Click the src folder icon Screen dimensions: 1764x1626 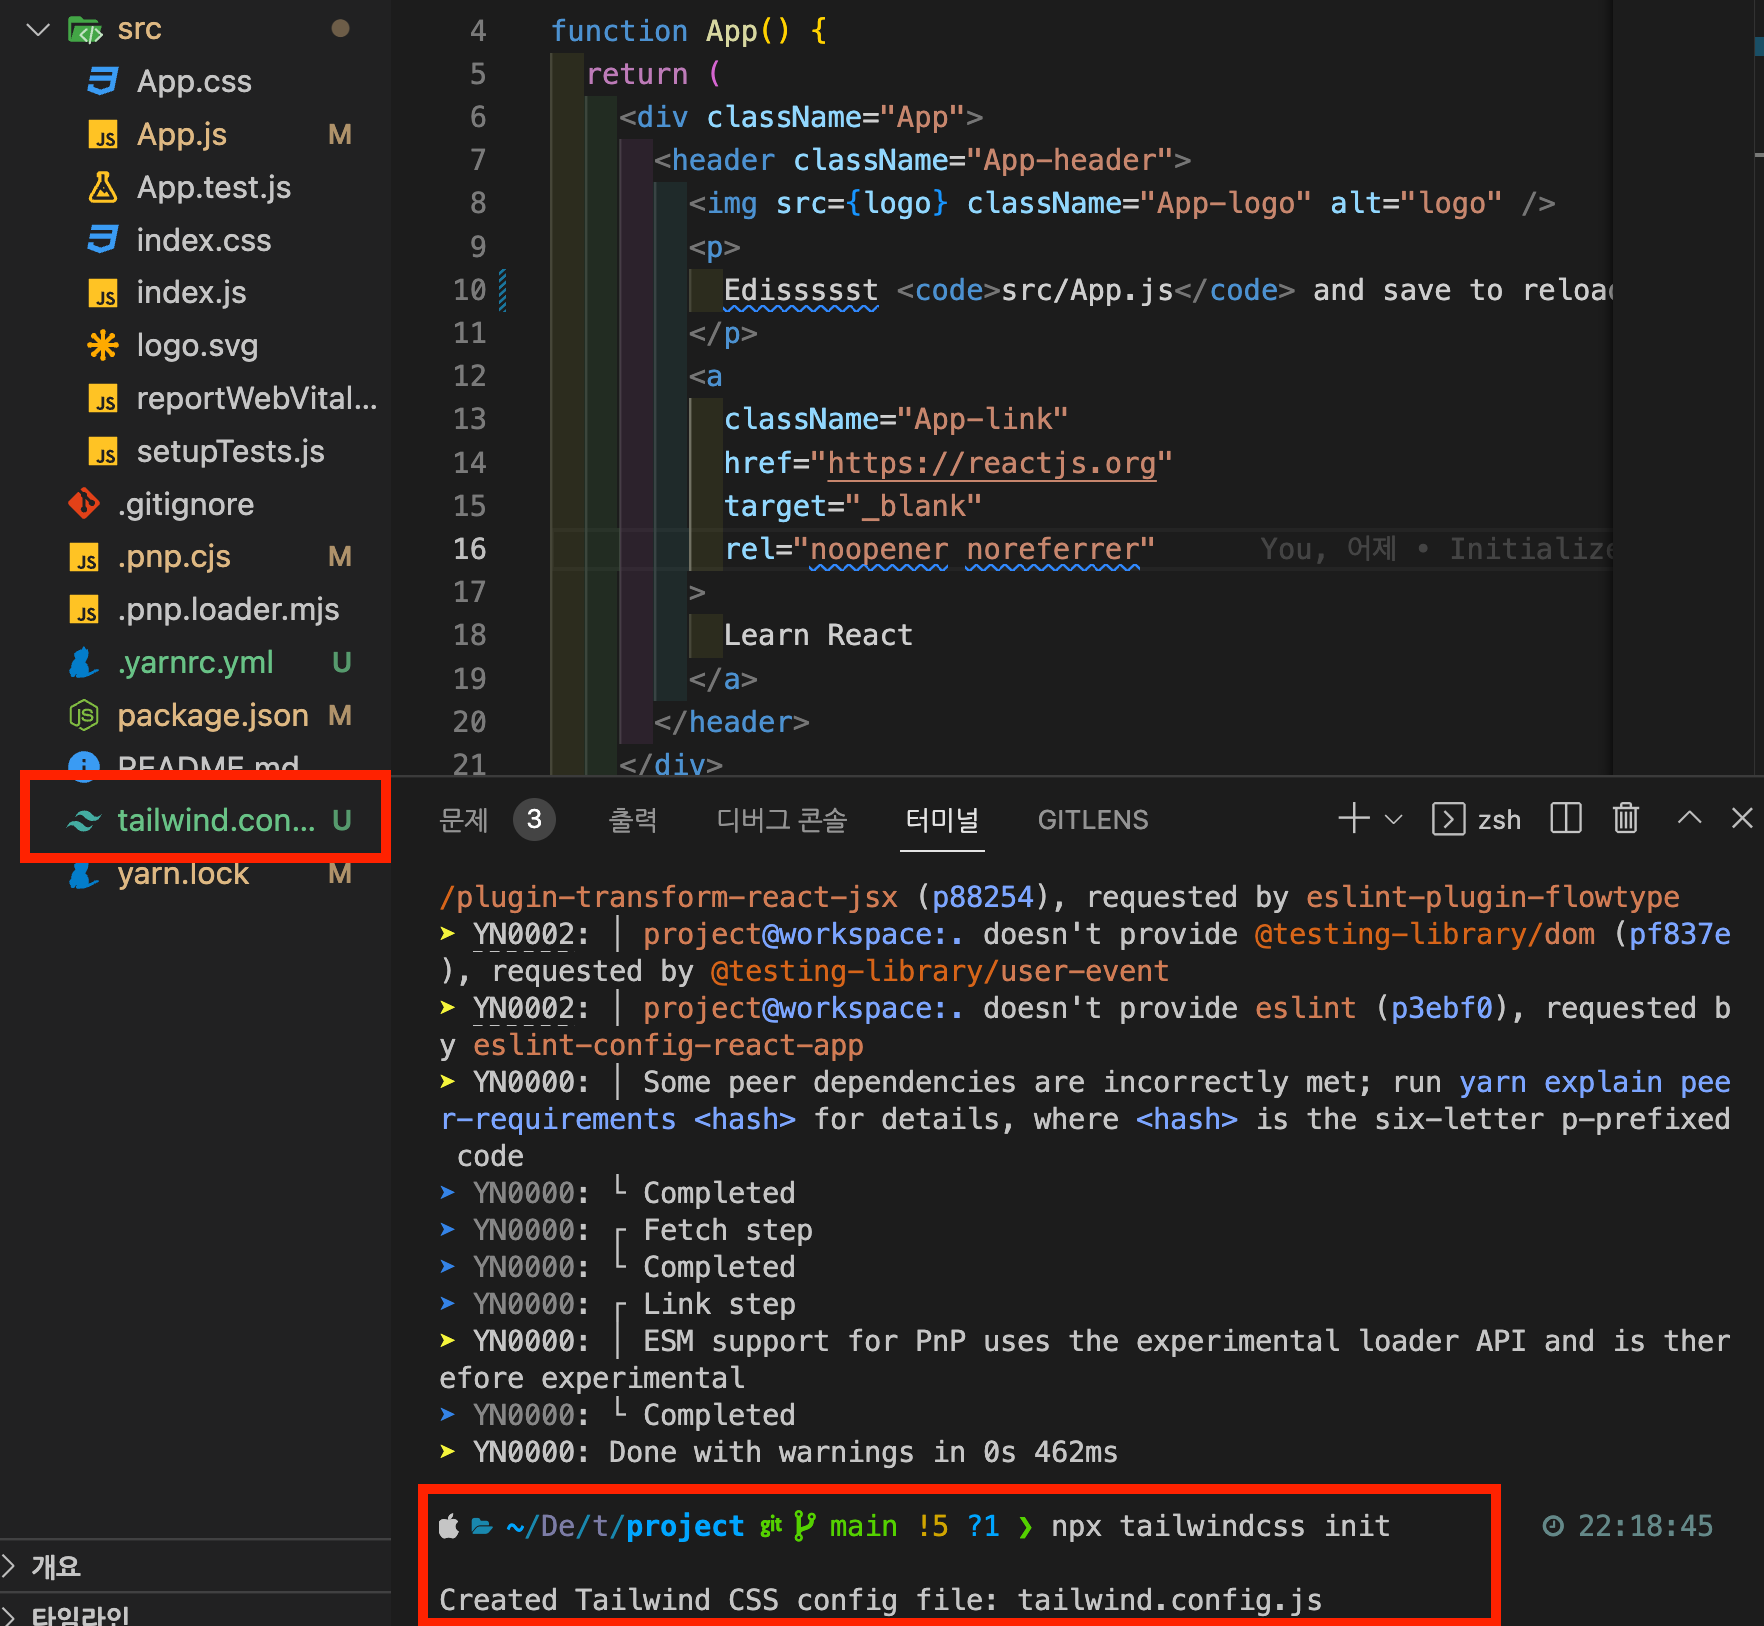(x=85, y=29)
